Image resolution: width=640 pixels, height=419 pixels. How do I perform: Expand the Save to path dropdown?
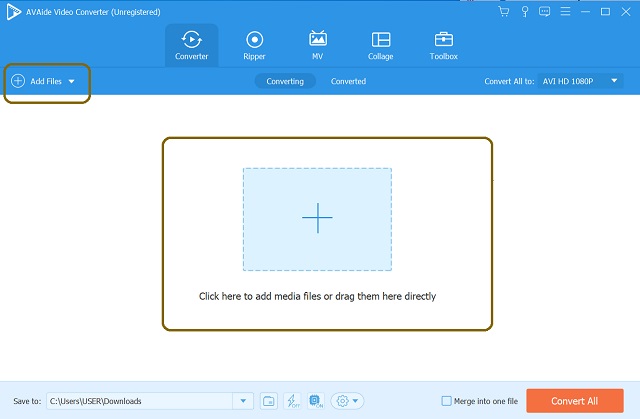tap(243, 401)
